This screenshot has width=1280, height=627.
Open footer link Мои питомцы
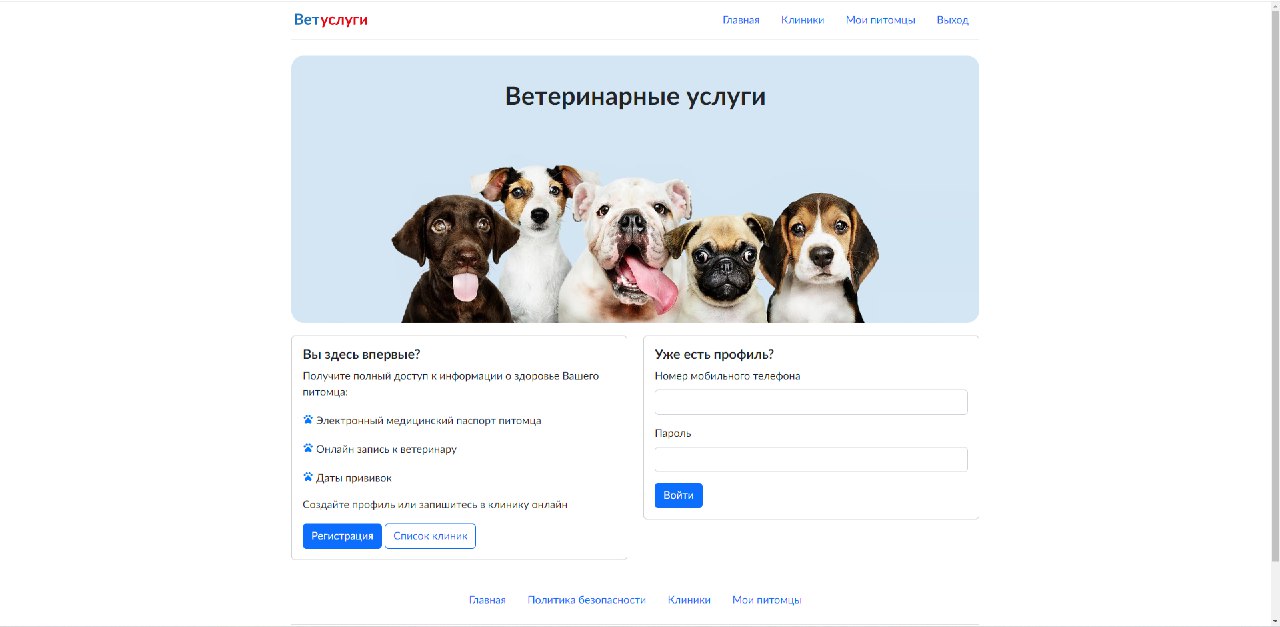767,600
